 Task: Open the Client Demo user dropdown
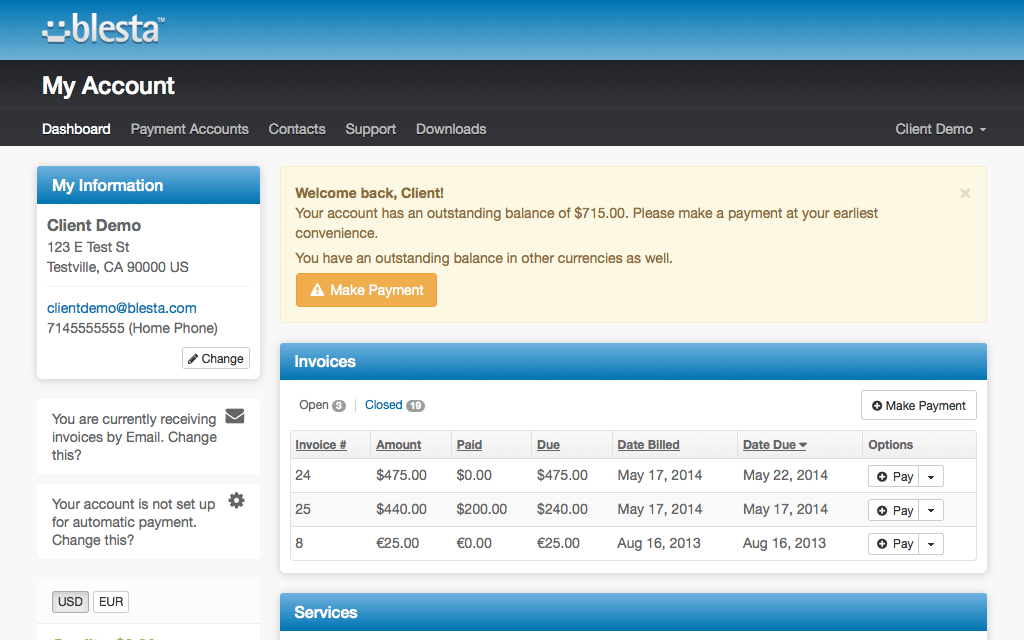click(x=940, y=129)
